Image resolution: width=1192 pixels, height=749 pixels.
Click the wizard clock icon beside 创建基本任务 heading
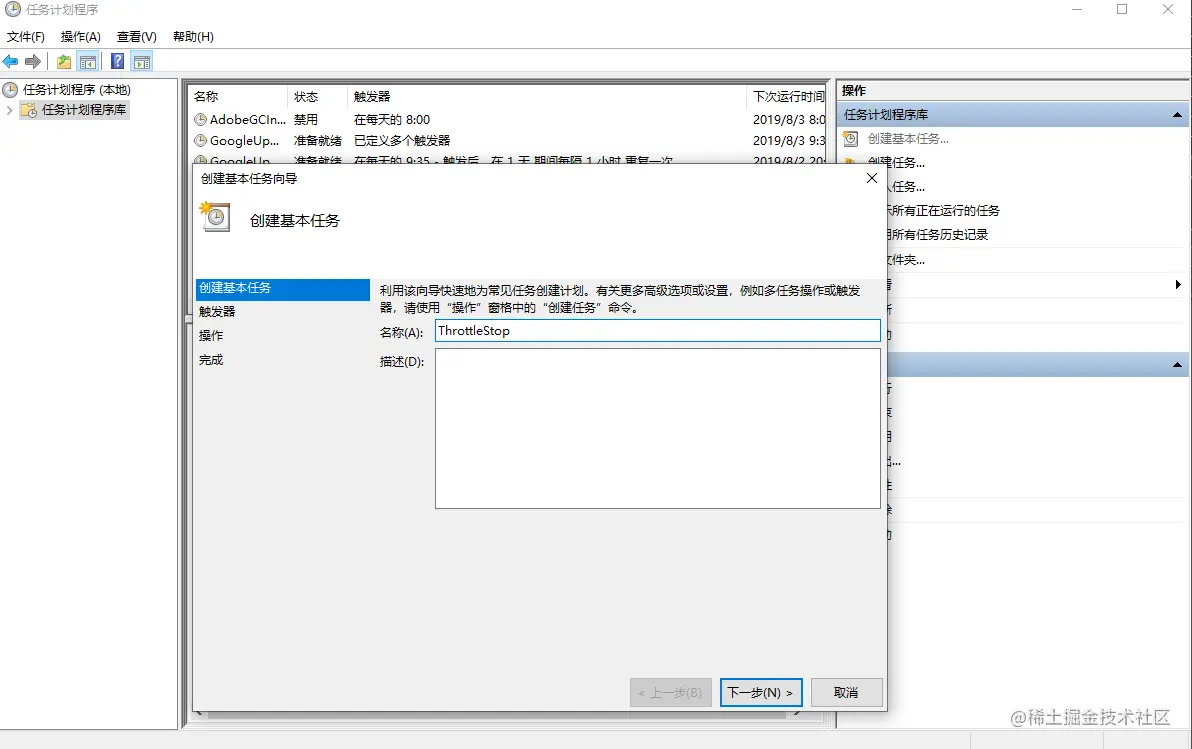pos(215,217)
